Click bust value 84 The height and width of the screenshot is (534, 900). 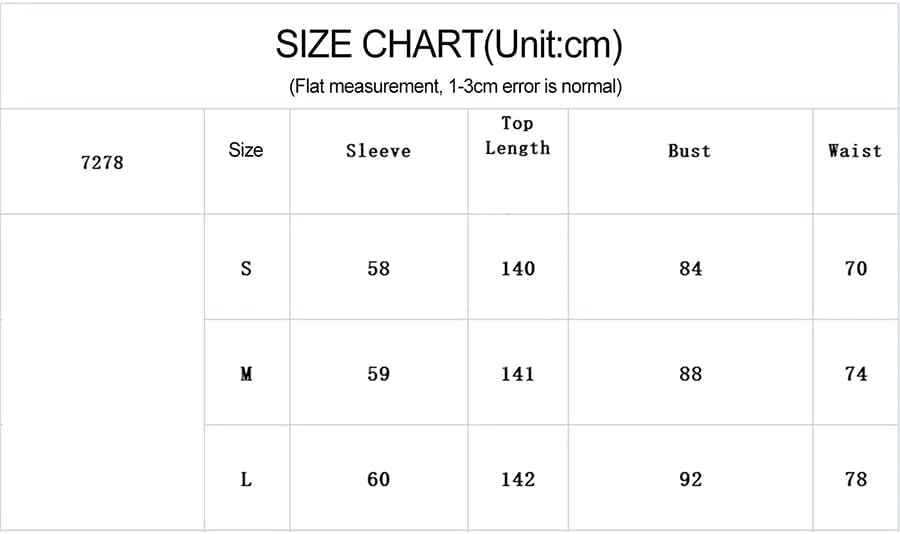(691, 268)
